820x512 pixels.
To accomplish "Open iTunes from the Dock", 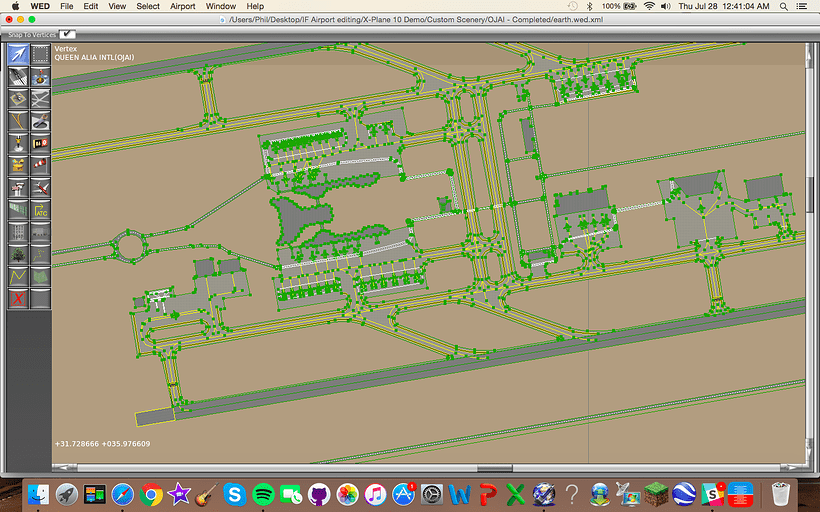I will [375, 494].
